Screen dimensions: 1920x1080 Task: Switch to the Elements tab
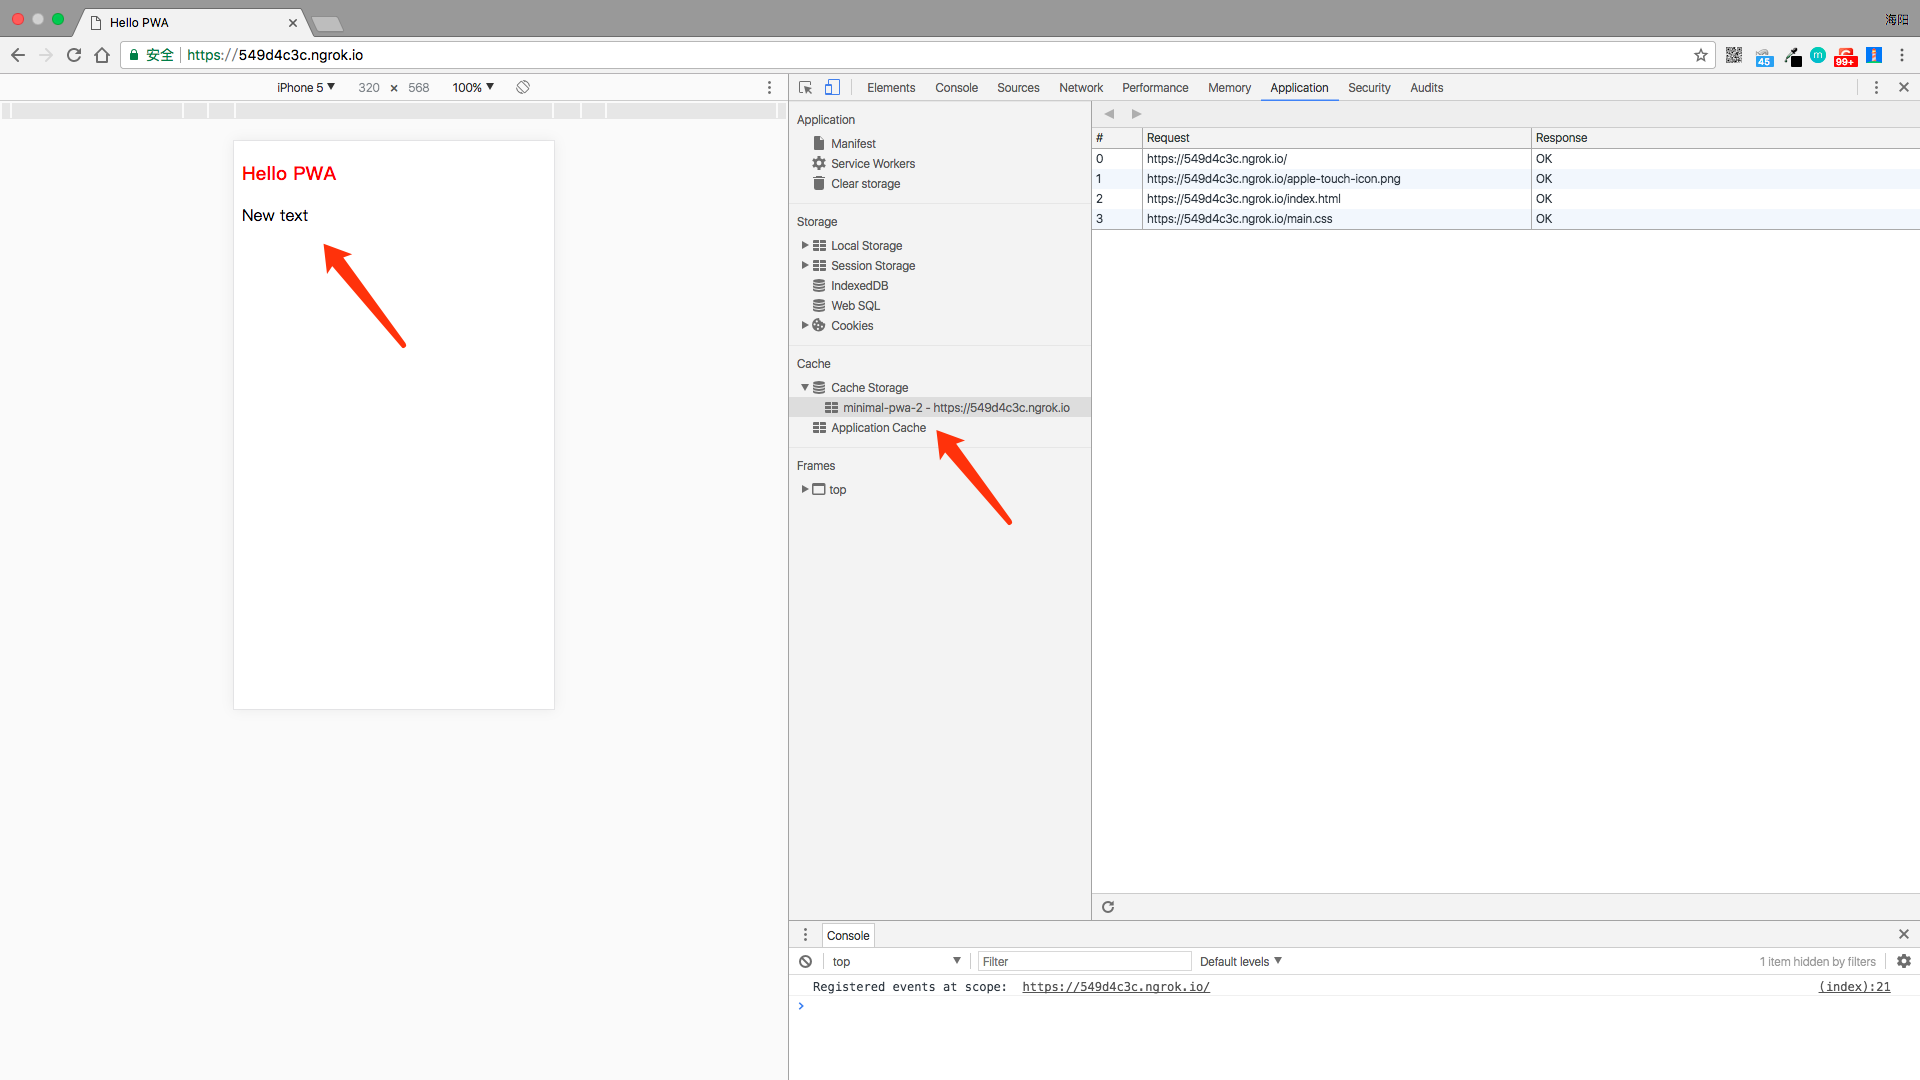(x=891, y=88)
